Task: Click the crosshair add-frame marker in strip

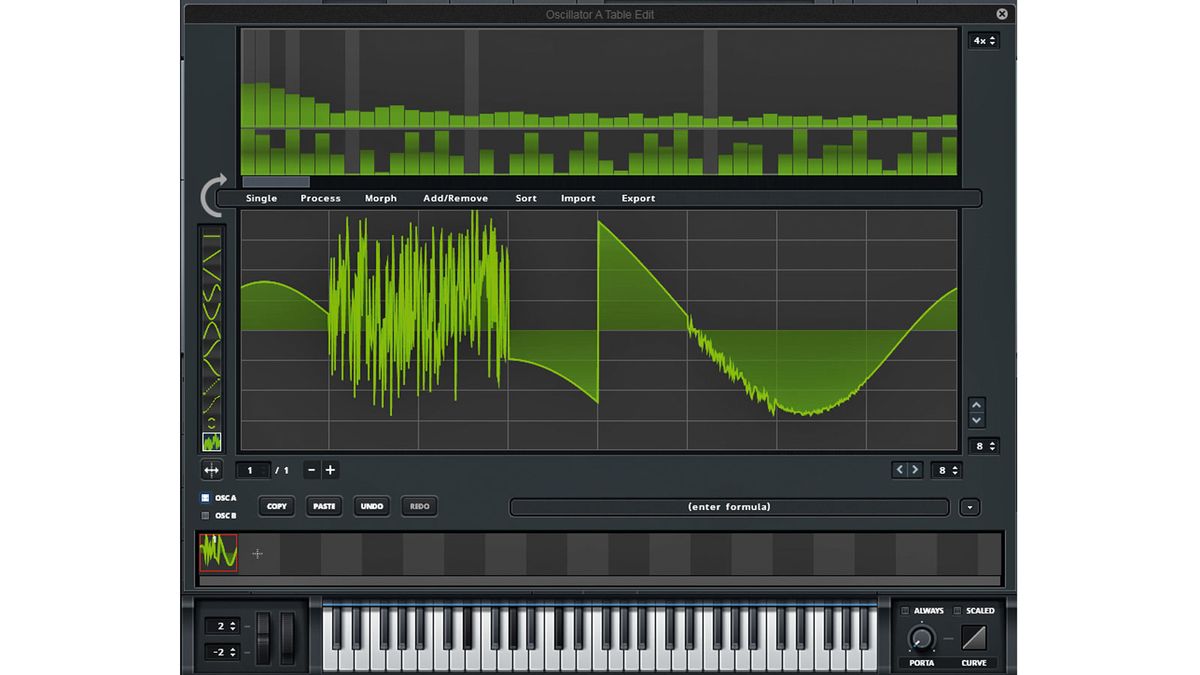Action: (257, 553)
